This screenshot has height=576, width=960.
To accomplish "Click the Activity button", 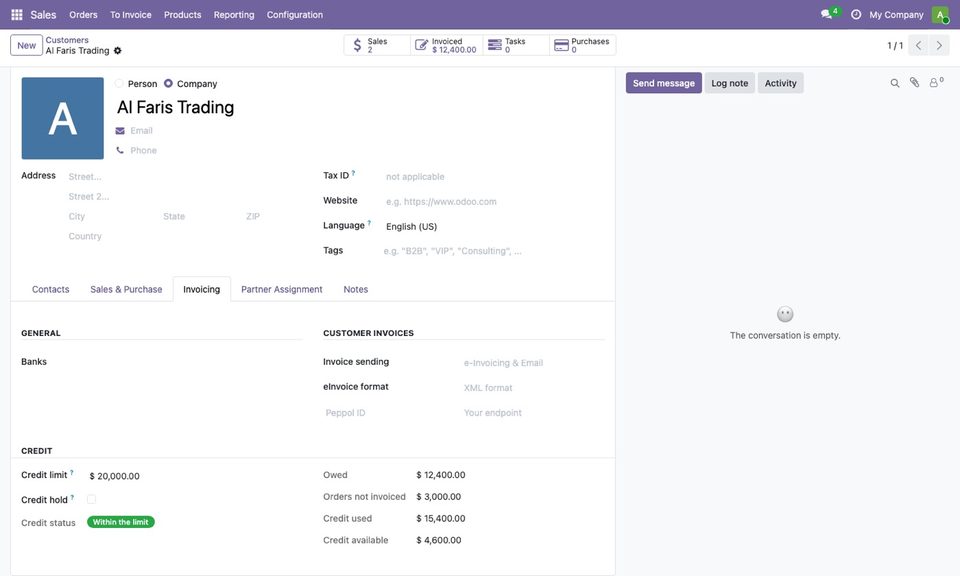I will pos(781,83).
